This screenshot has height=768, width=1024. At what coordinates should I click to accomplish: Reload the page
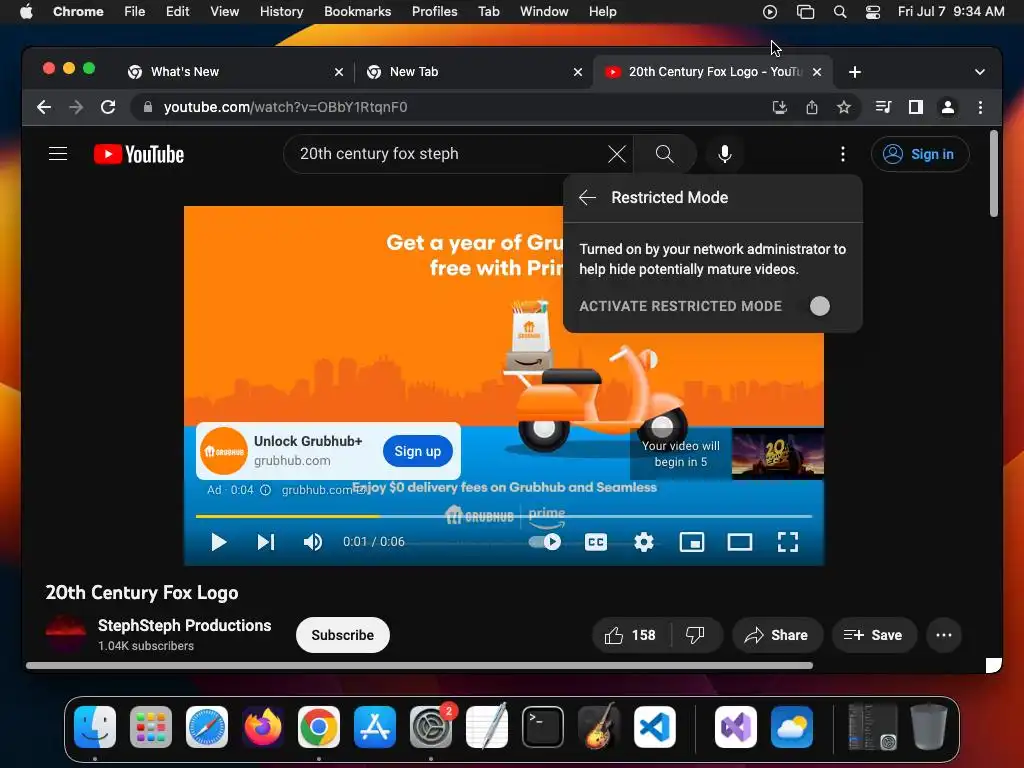coord(108,107)
